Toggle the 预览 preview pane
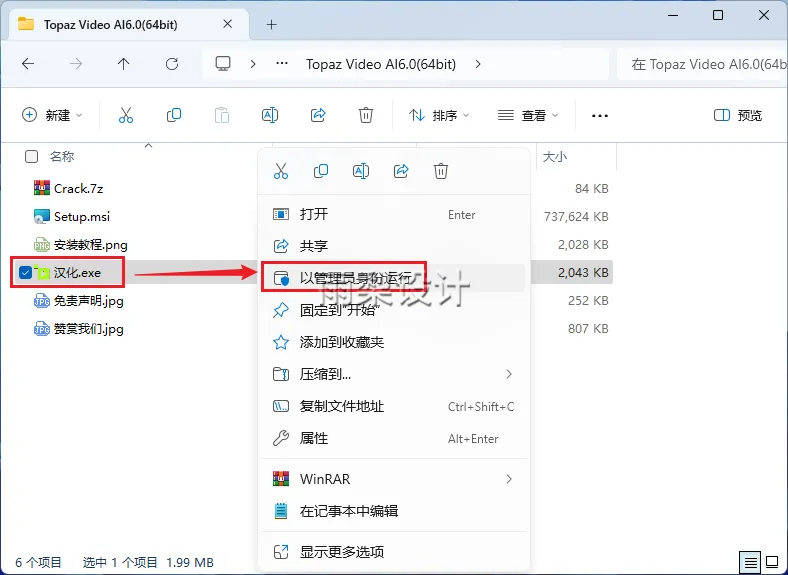The height and width of the screenshot is (575, 788). [x=738, y=116]
